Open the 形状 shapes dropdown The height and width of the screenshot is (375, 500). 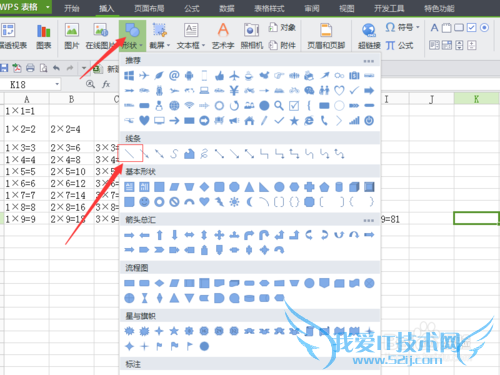coord(132,36)
